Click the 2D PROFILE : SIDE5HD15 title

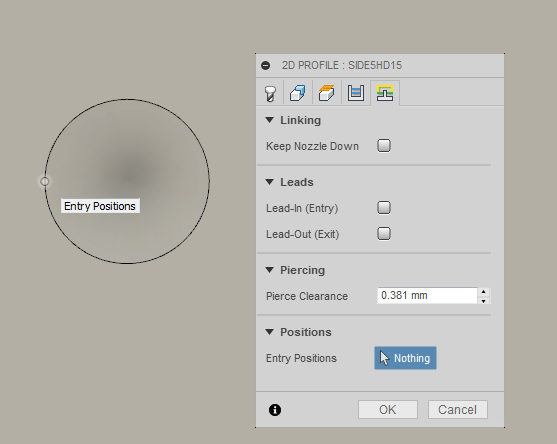[342, 65]
